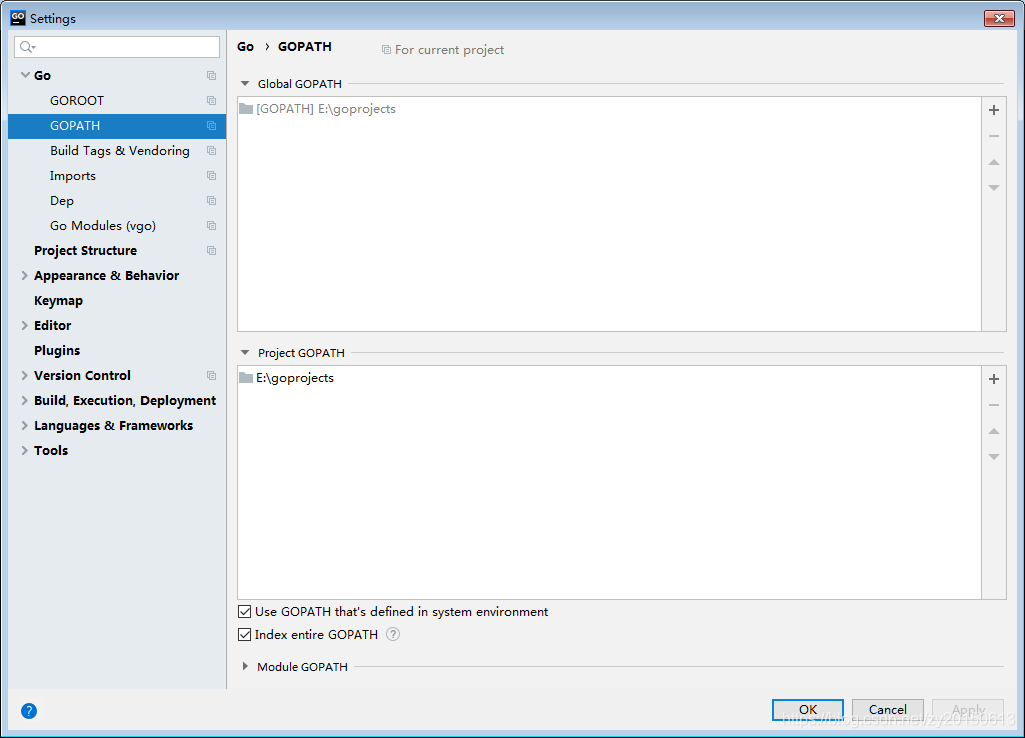The height and width of the screenshot is (738, 1025).
Task: Expand the Tools settings node
Action: pos(25,450)
